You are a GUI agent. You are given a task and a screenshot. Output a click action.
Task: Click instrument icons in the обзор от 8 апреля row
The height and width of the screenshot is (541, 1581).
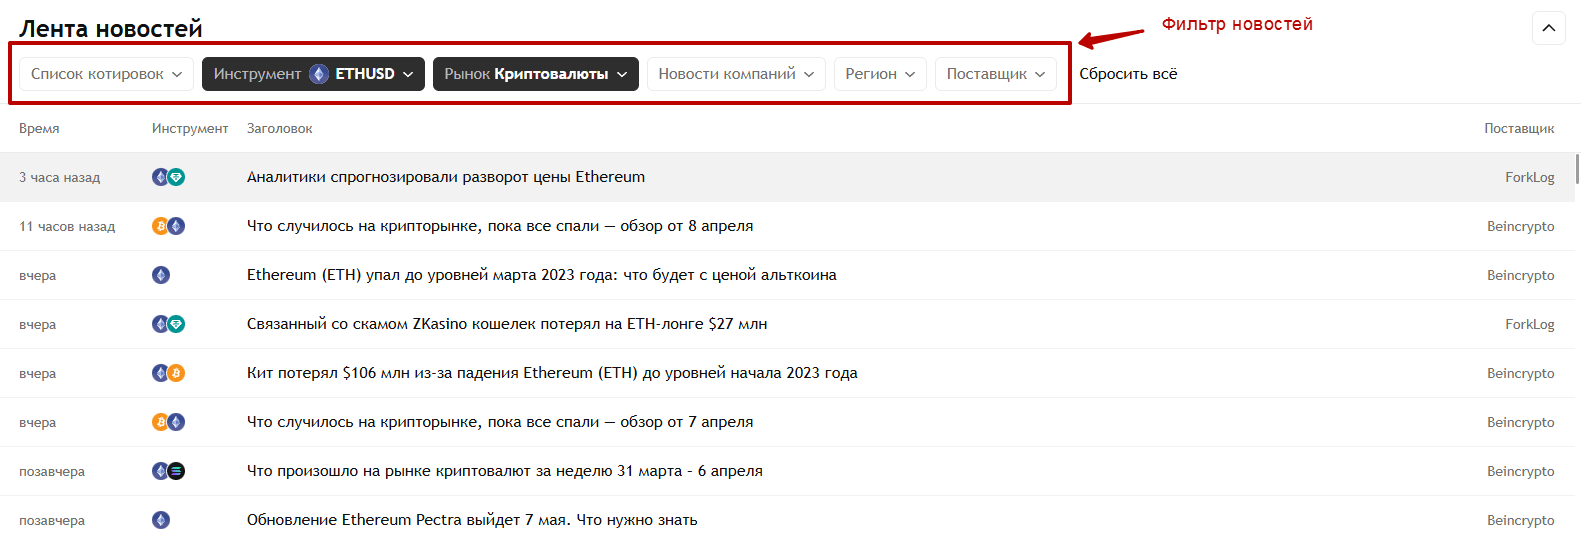coord(168,226)
